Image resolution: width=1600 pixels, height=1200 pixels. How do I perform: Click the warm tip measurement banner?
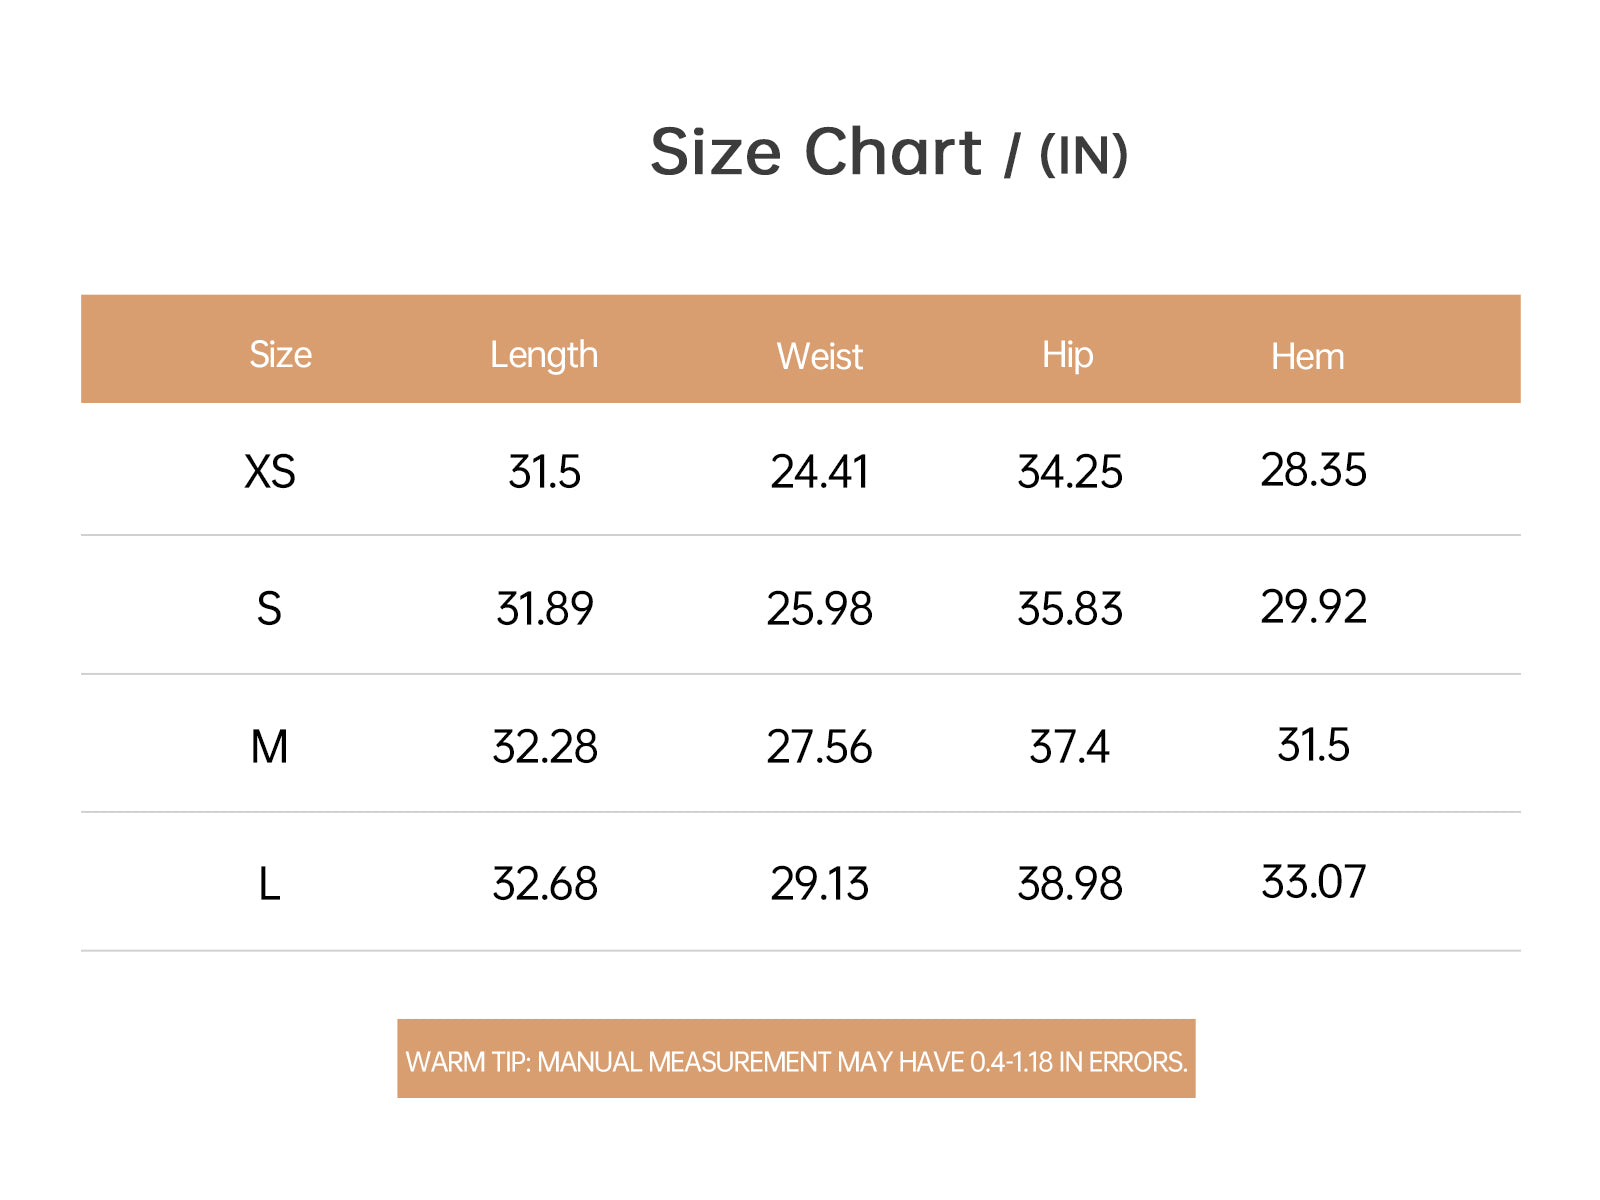[796, 1060]
